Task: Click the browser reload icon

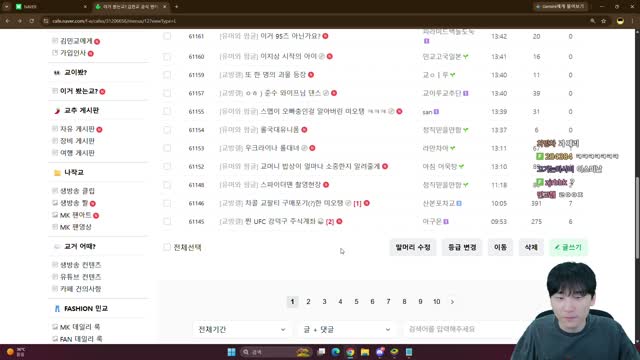Action: click(31, 21)
